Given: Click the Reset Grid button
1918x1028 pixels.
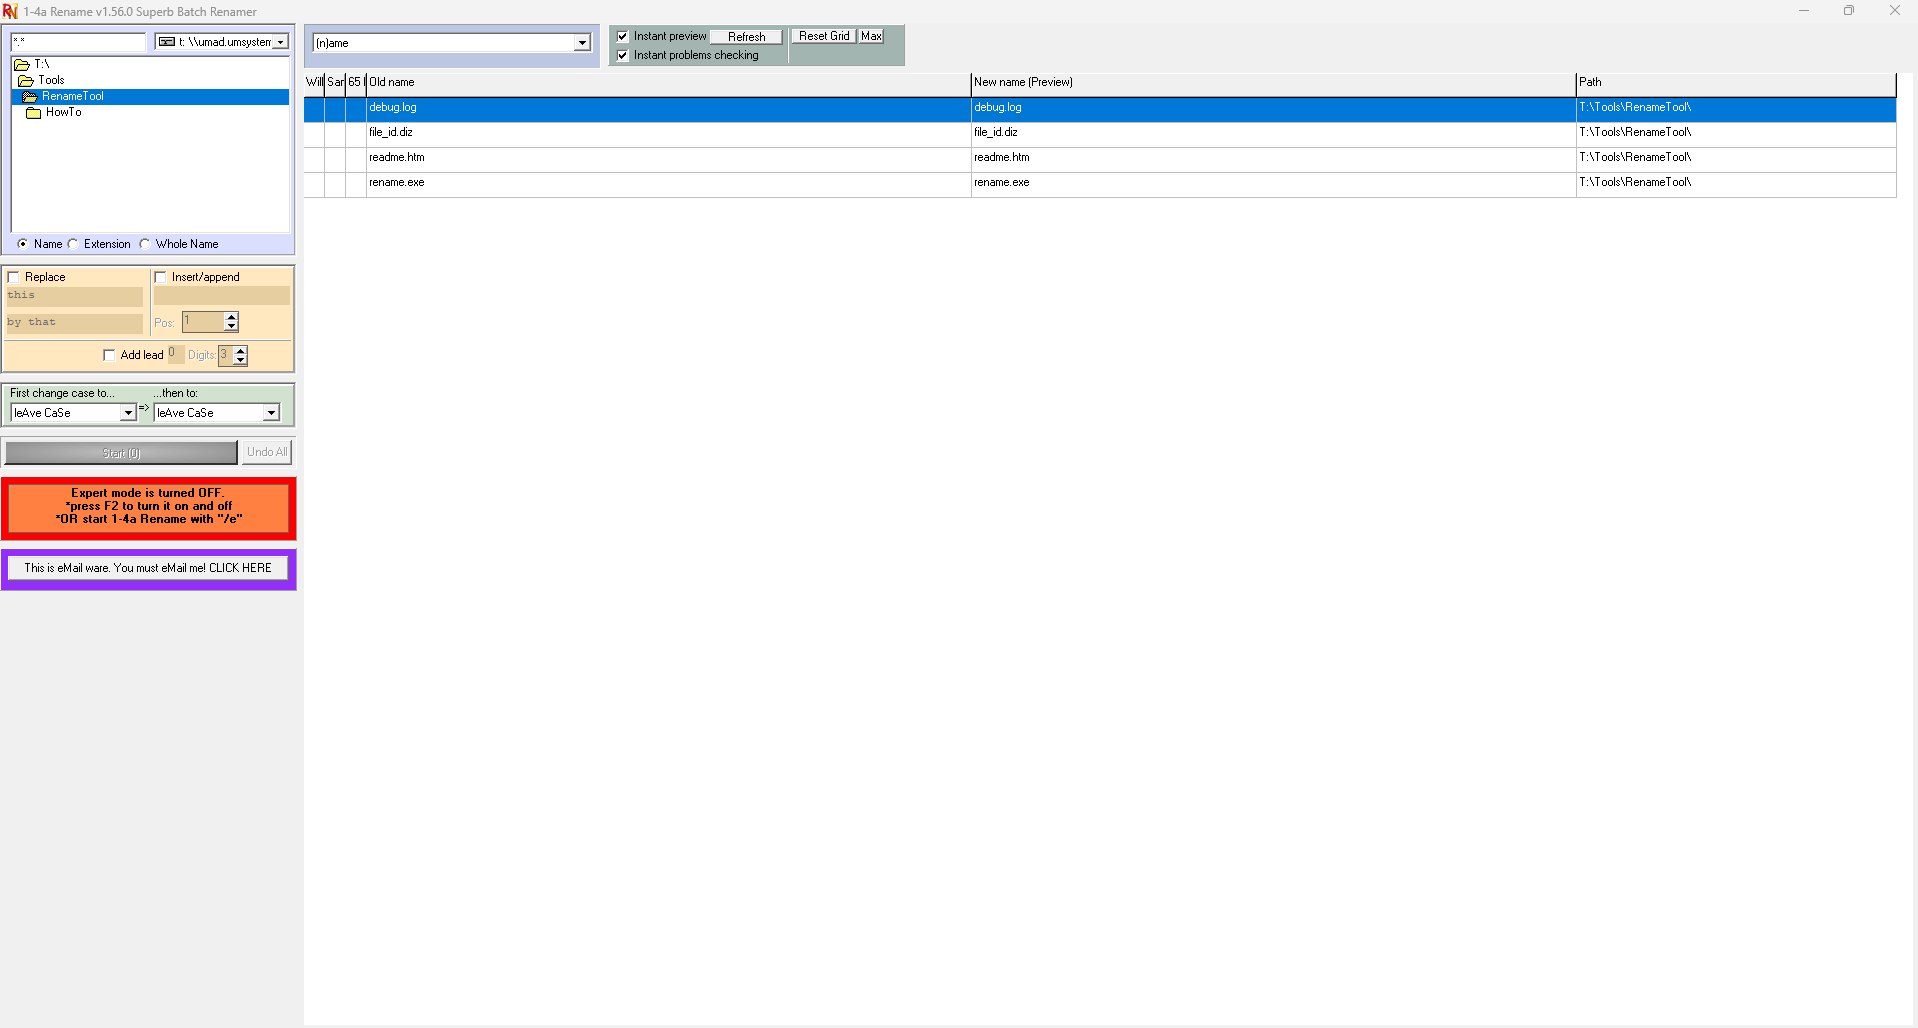Looking at the screenshot, I should (x=823, y=36).
